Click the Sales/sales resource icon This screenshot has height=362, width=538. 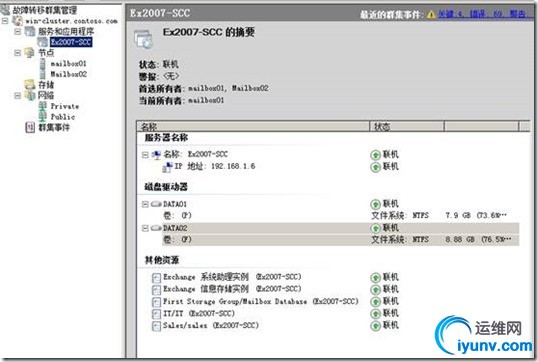pyautogui.click(x=156, y=326)
